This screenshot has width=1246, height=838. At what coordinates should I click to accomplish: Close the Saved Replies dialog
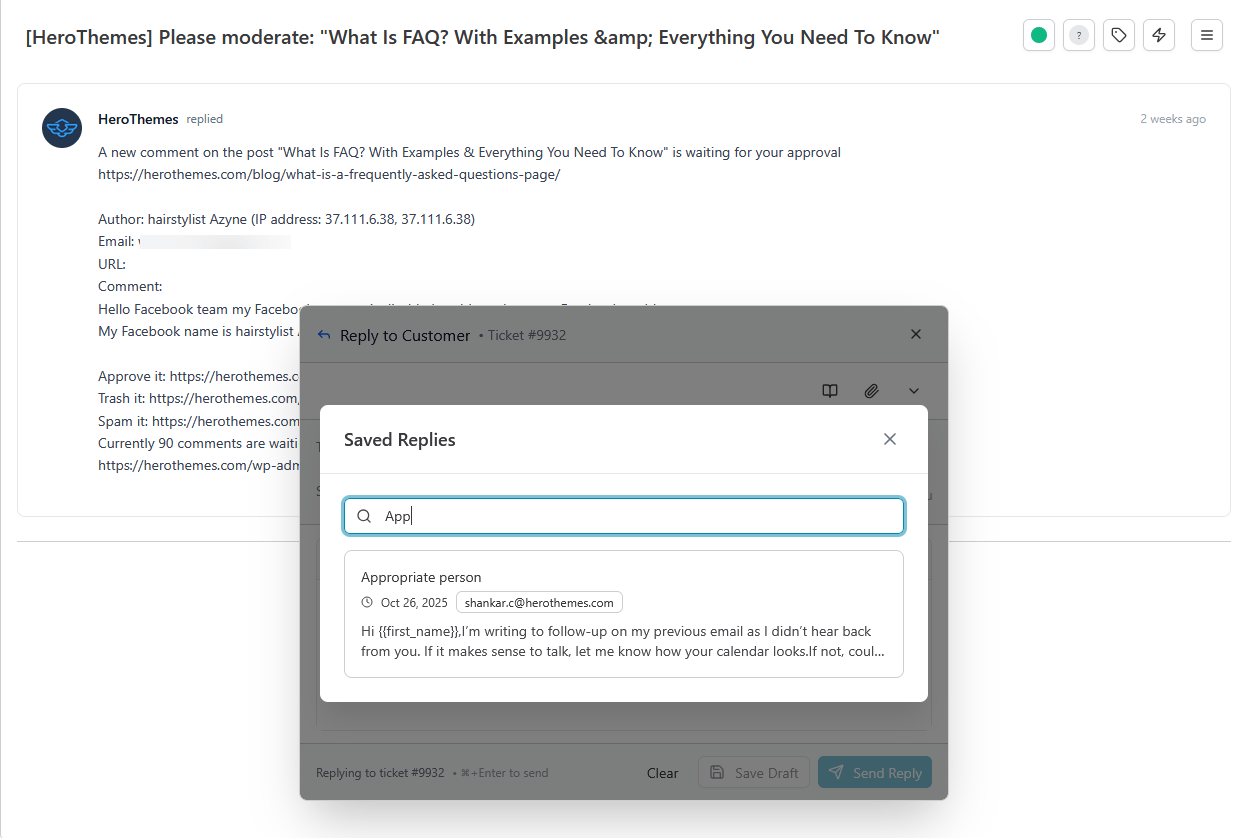coord(890,439)
